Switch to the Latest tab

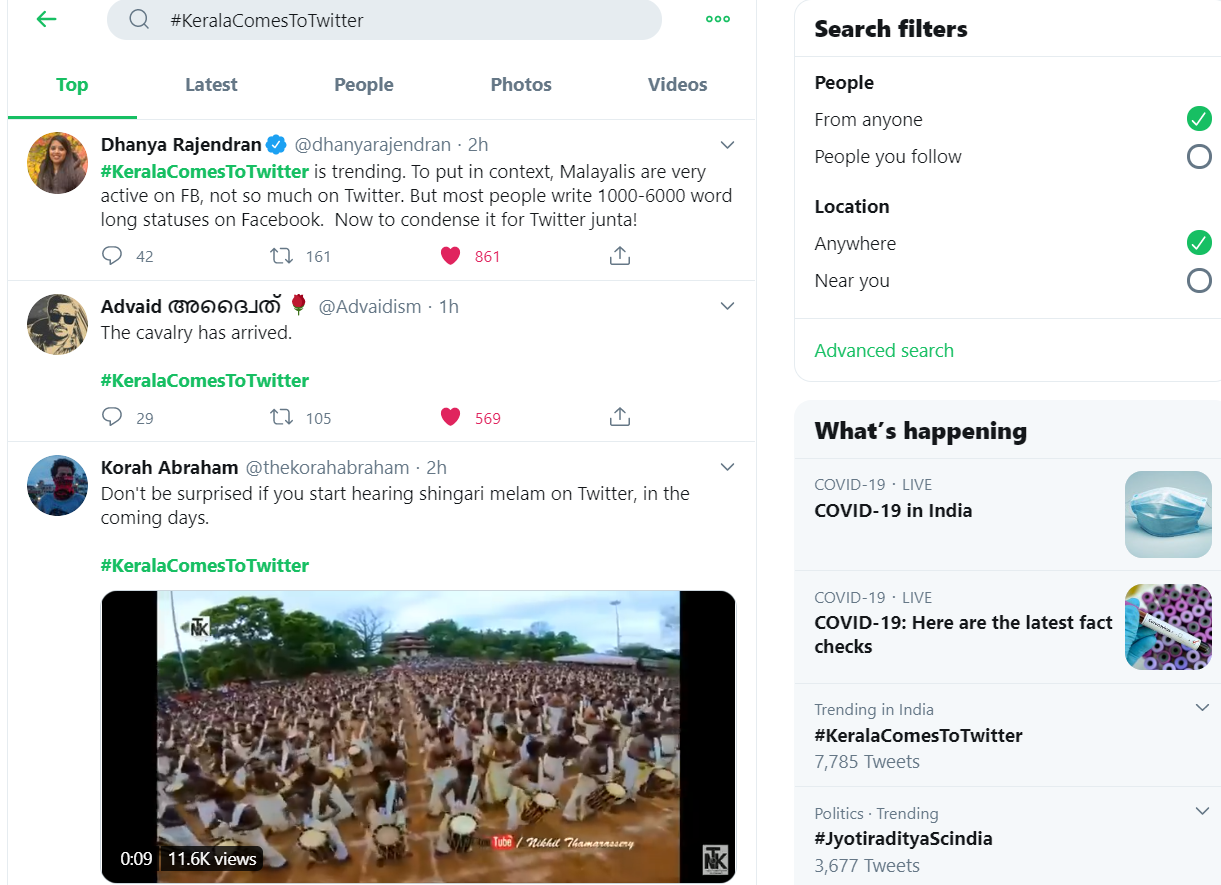[x=211, y=85]
